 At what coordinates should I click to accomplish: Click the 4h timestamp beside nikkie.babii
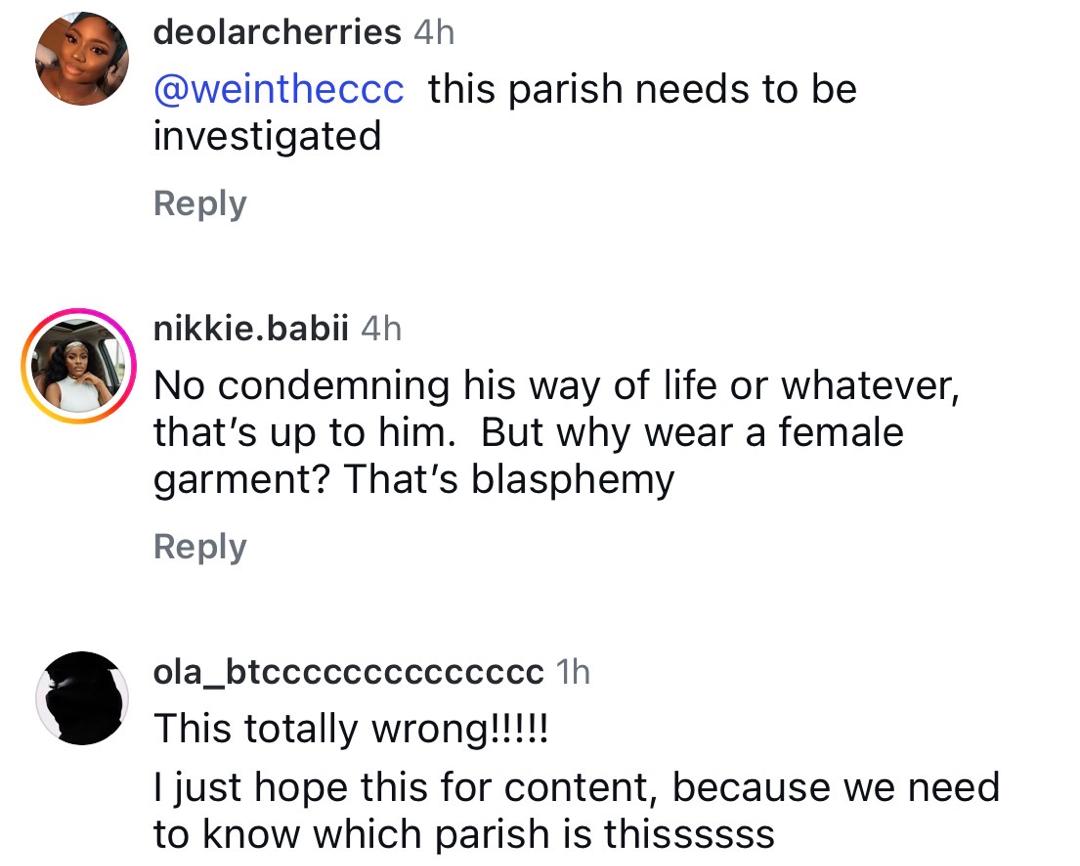[380, 329]
